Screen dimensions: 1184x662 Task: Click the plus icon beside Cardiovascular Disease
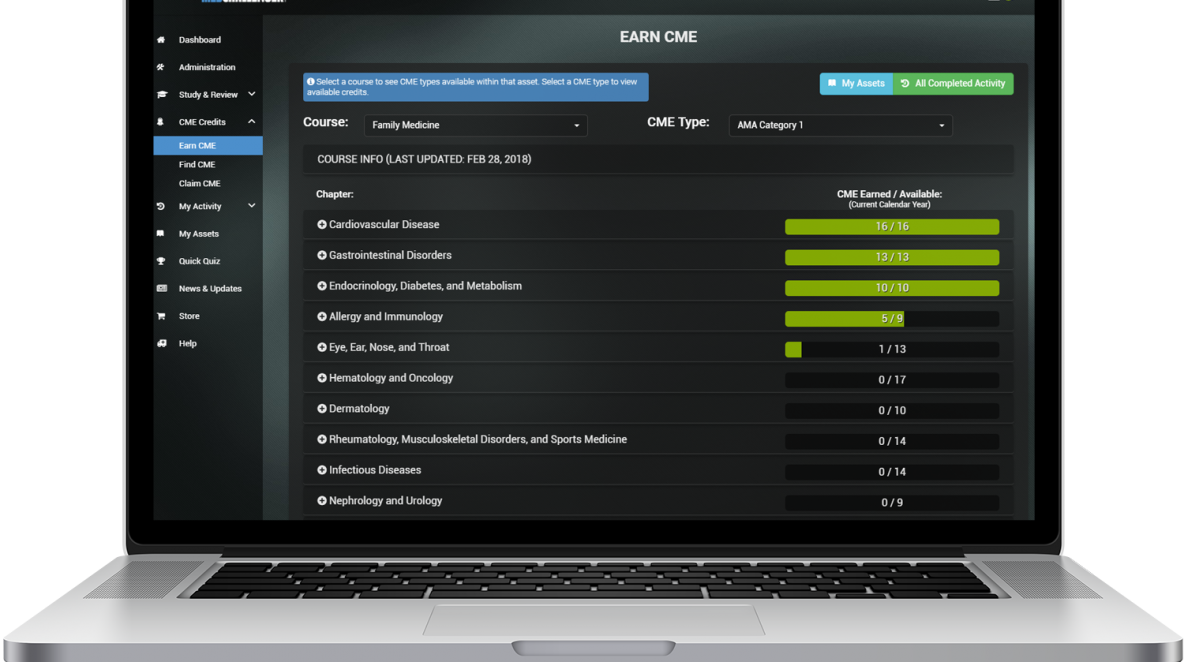pos(322,225)
